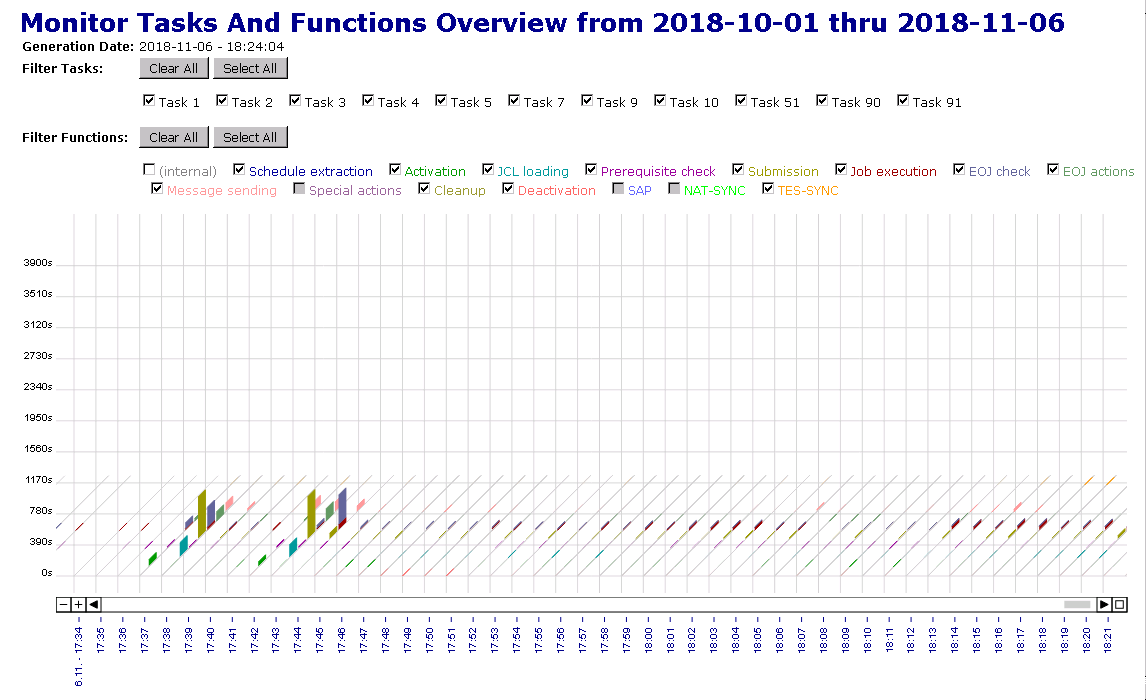Uncheck the Task 91 checkbox
This screenshot has width=1146, height=700.
tap(901, 100)
